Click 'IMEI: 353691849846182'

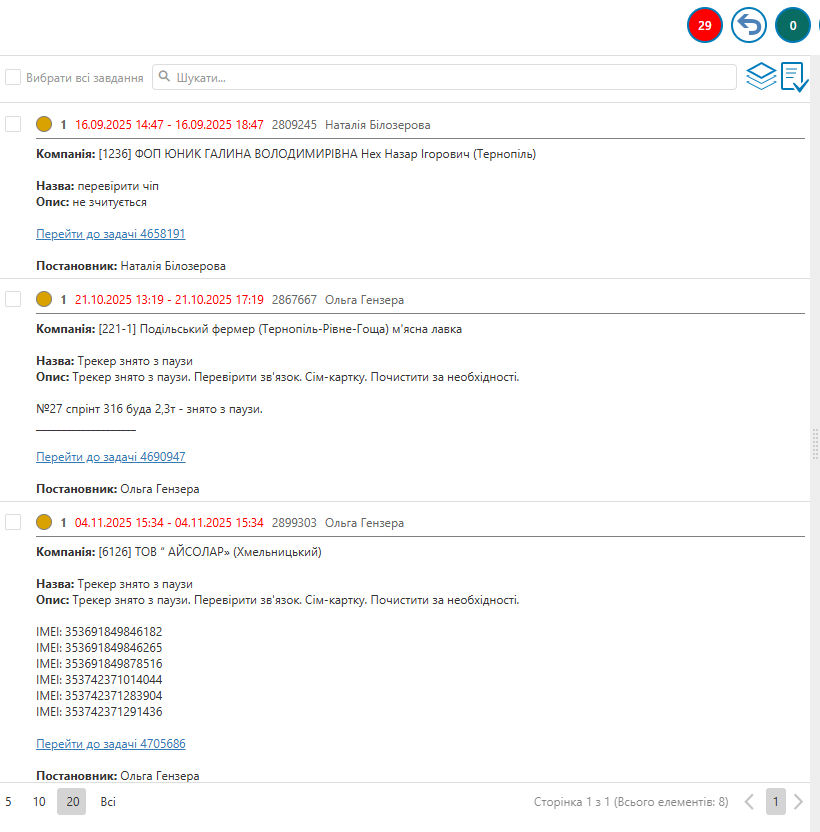pyautogui.click(x=99, y=632)
